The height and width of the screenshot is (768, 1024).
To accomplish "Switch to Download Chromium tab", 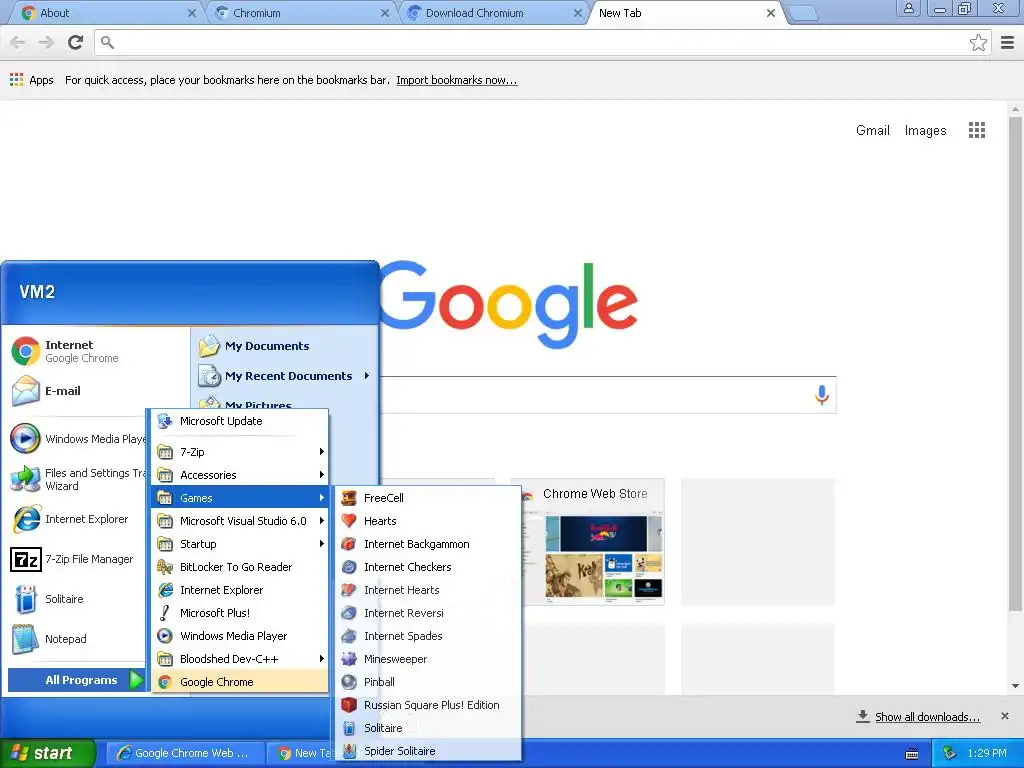I will pyautogui.click(x=494, y=13).
